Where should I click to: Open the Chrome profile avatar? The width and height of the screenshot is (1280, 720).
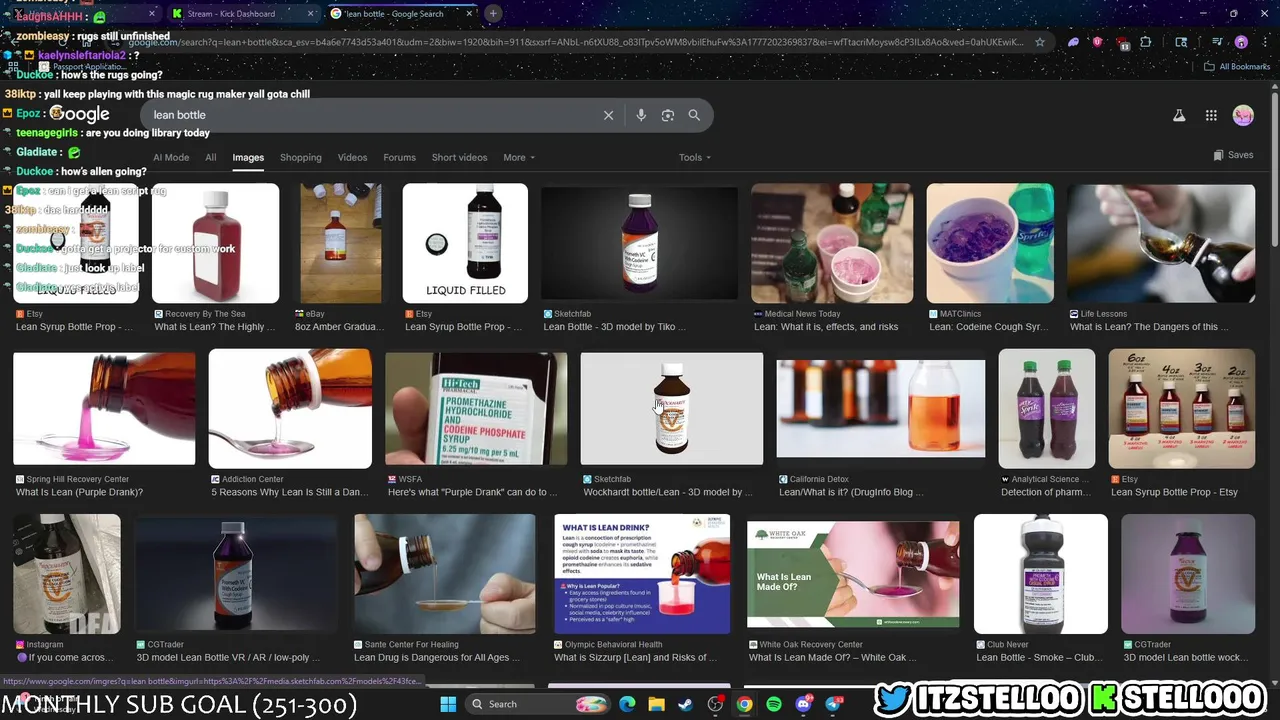tap(1241, 42)
